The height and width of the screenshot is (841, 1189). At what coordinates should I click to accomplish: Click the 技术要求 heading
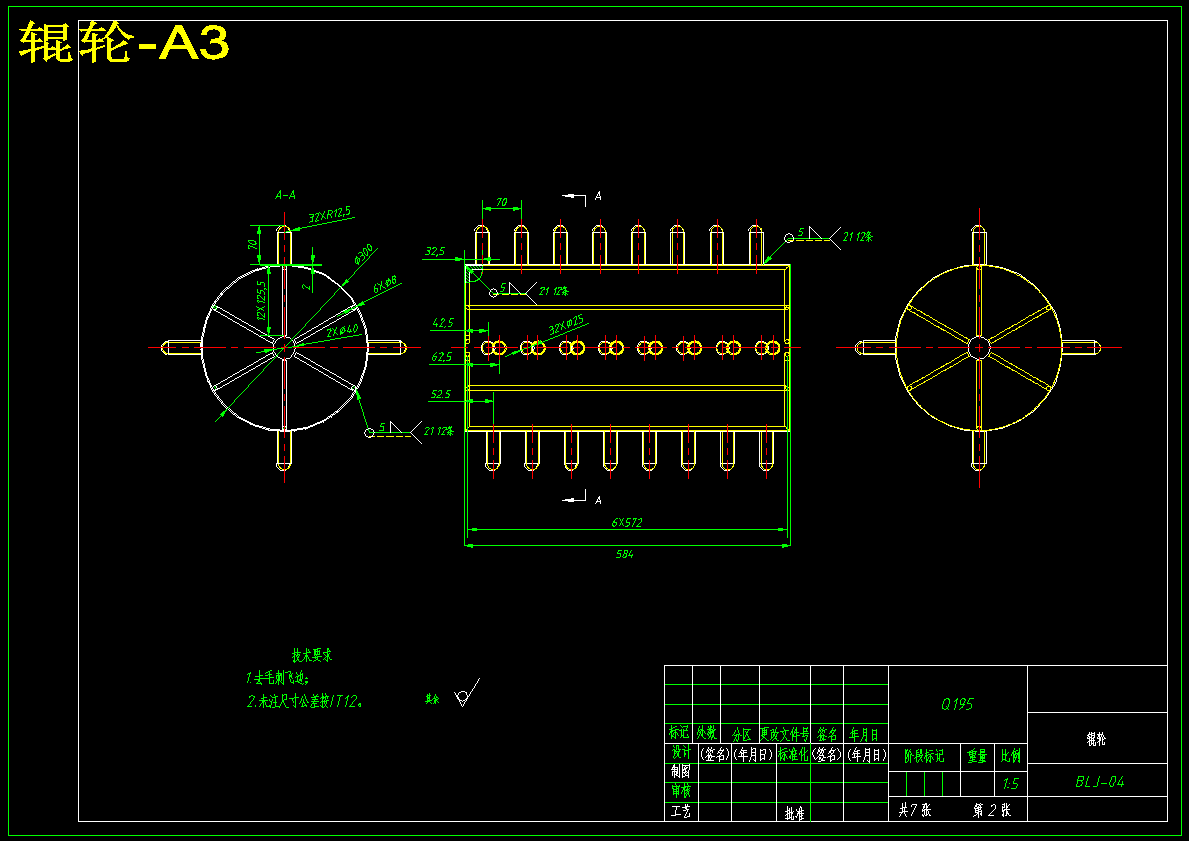tap(312, 655)
